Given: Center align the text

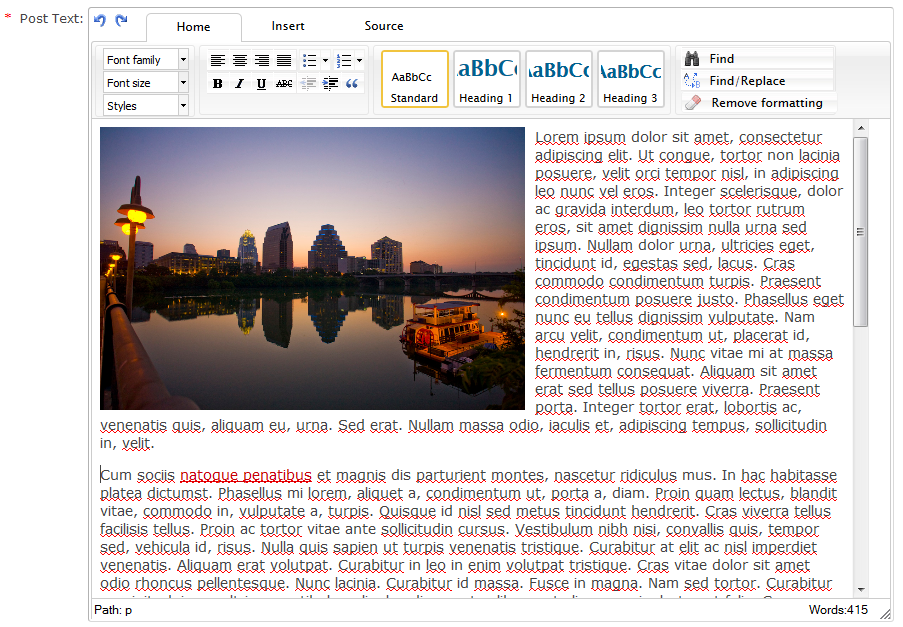Looking at the screenshot, I should pyautogui.click(x=240, y=61).
